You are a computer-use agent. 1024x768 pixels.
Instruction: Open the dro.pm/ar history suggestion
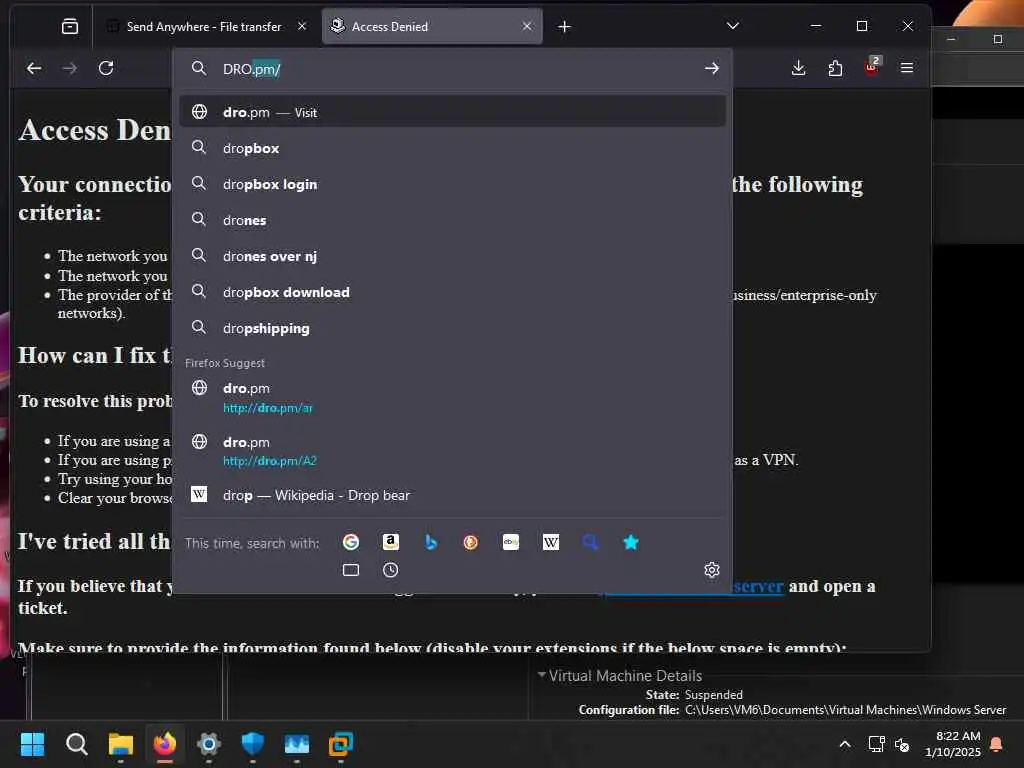click(452, 397)
